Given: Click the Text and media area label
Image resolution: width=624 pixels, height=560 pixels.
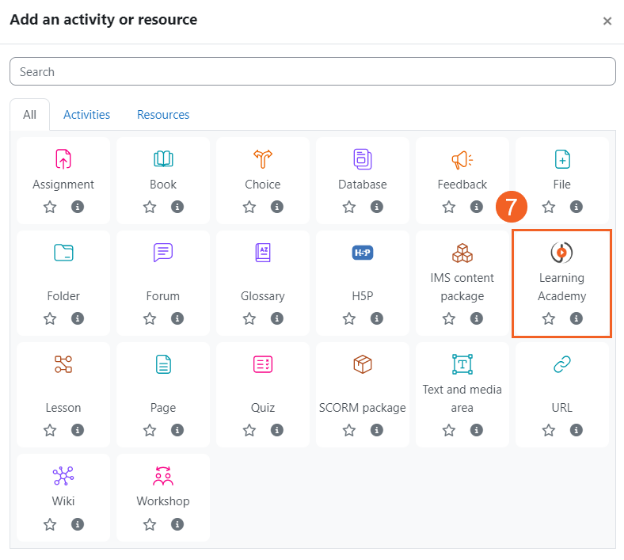Looking at the screenshot, I should pos(462,398).
